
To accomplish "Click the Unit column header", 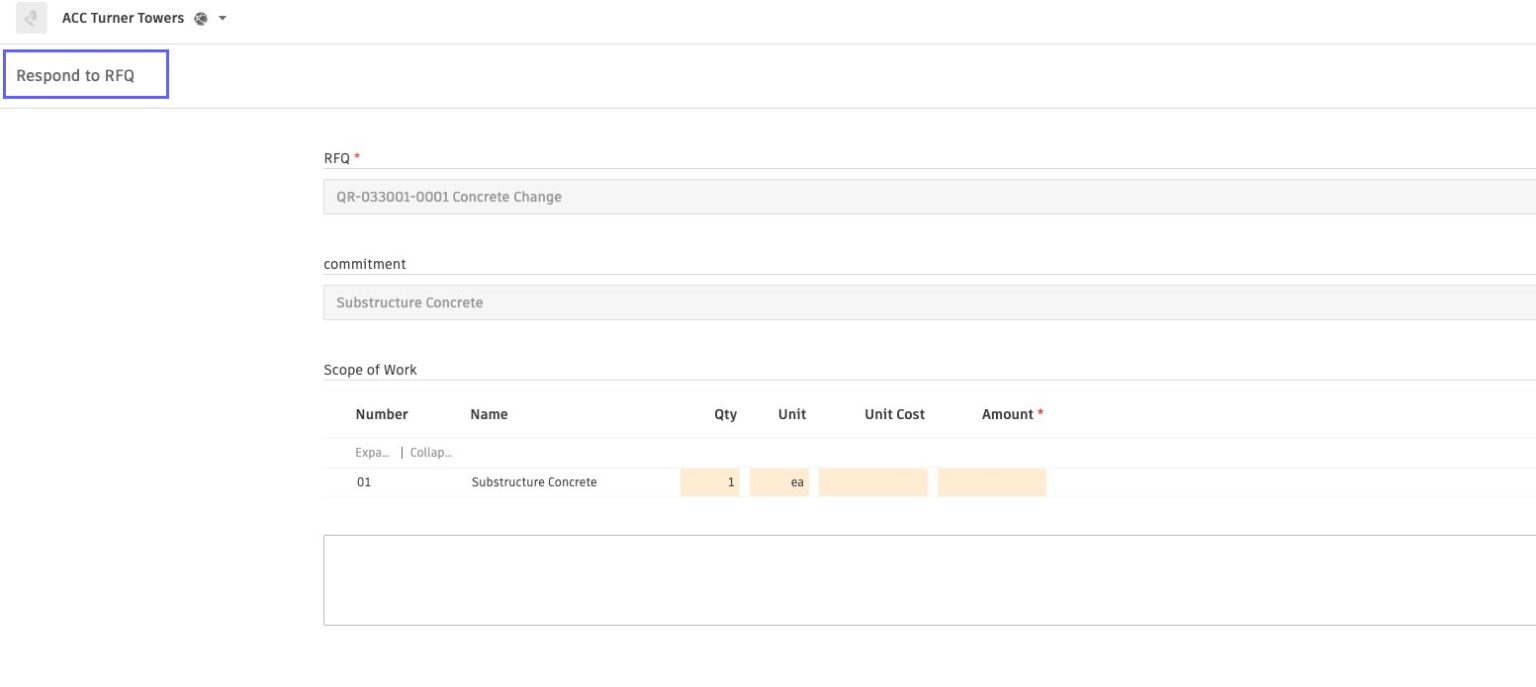I will coord(792,414).
